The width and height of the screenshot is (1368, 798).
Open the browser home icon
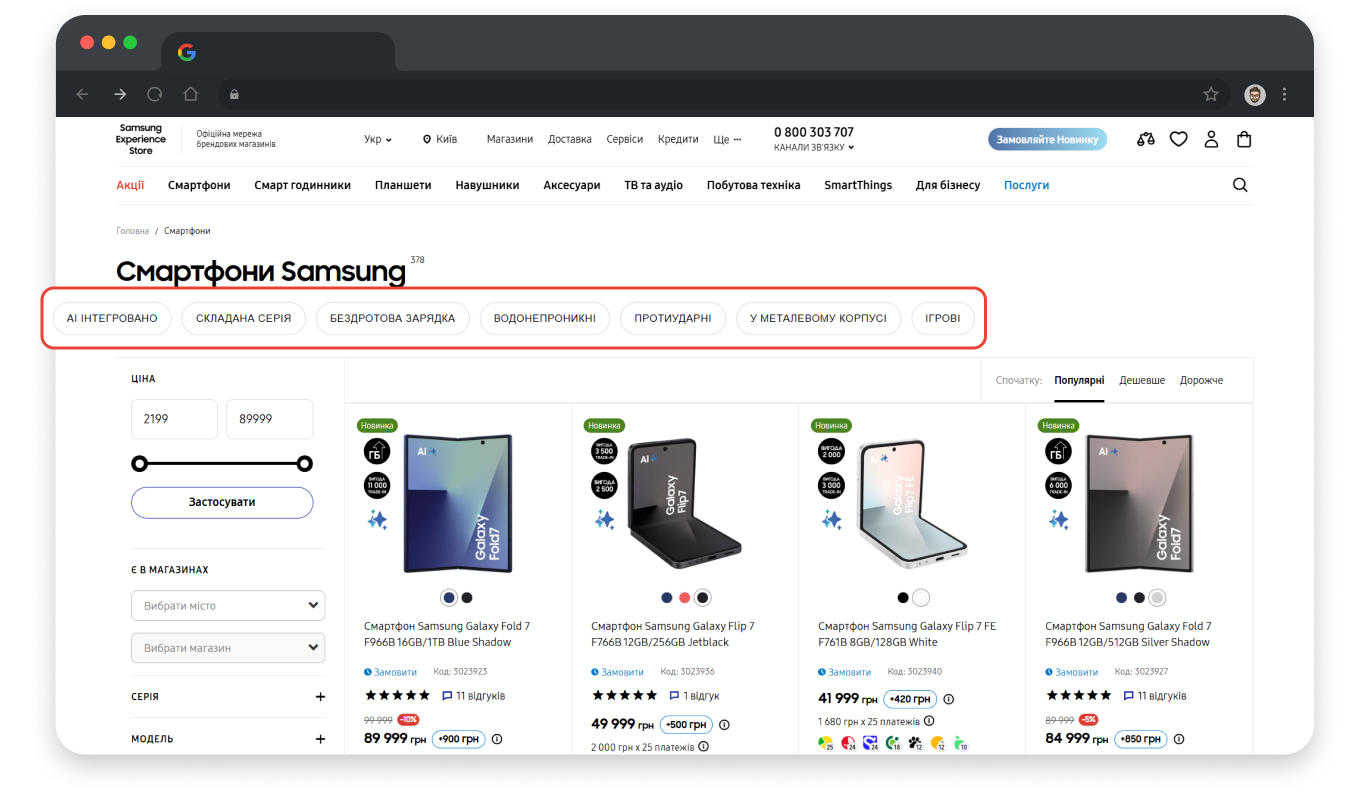pyautogui.click(x=190, y=94)
